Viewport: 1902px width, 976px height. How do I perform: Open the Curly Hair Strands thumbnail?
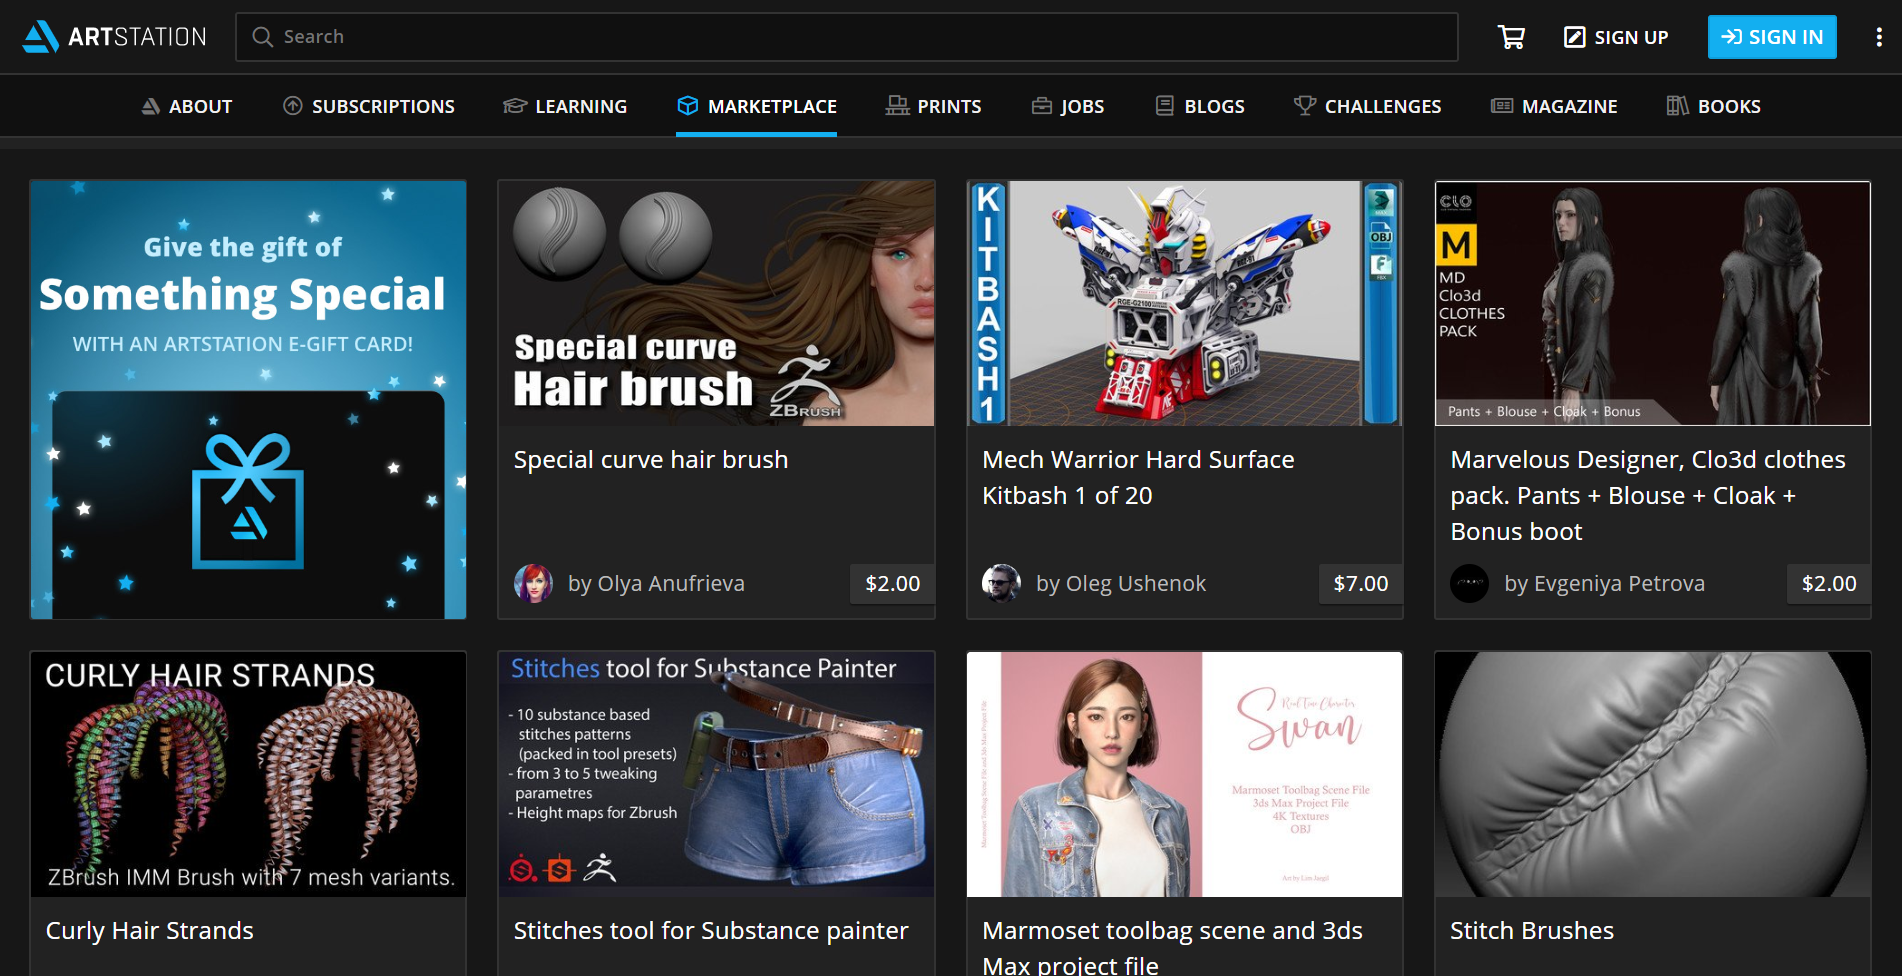pos(248,774)
